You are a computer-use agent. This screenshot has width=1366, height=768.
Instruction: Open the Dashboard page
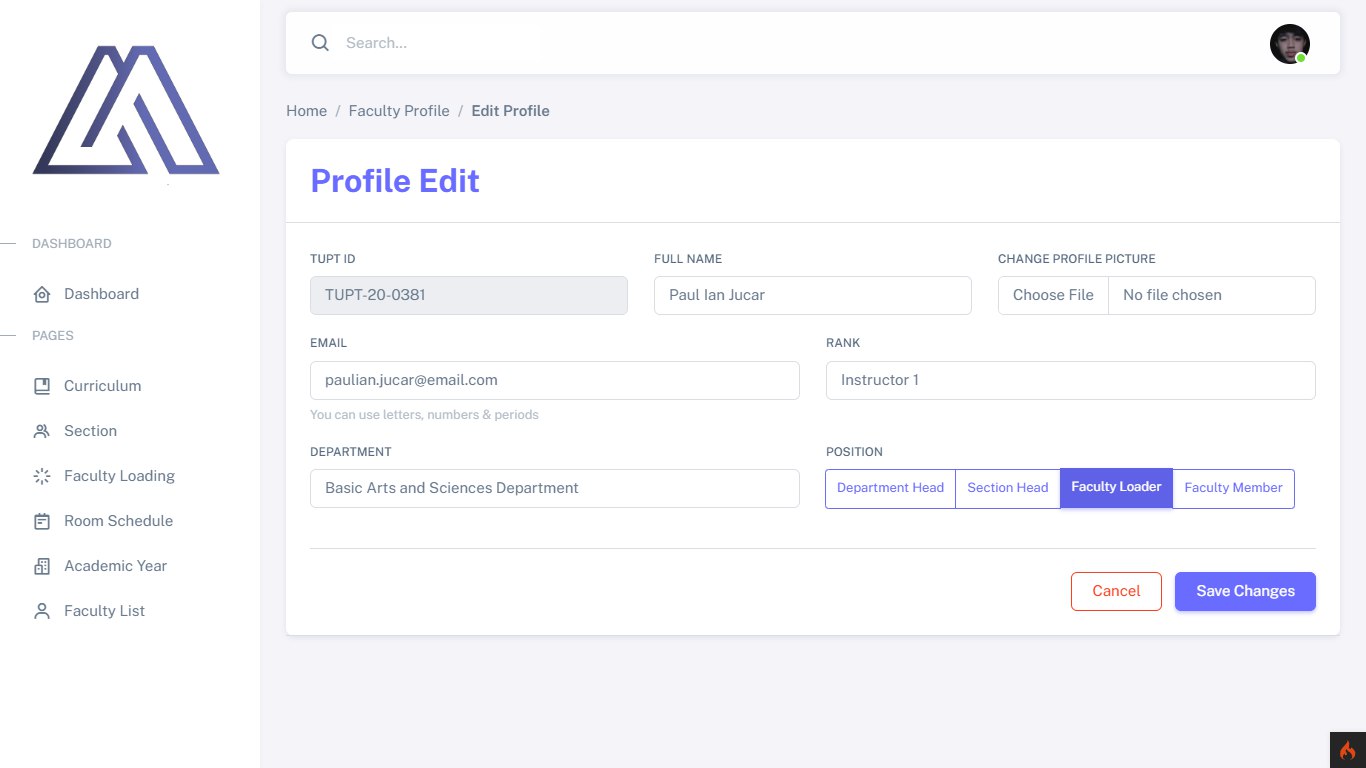(x=101, y=294)
